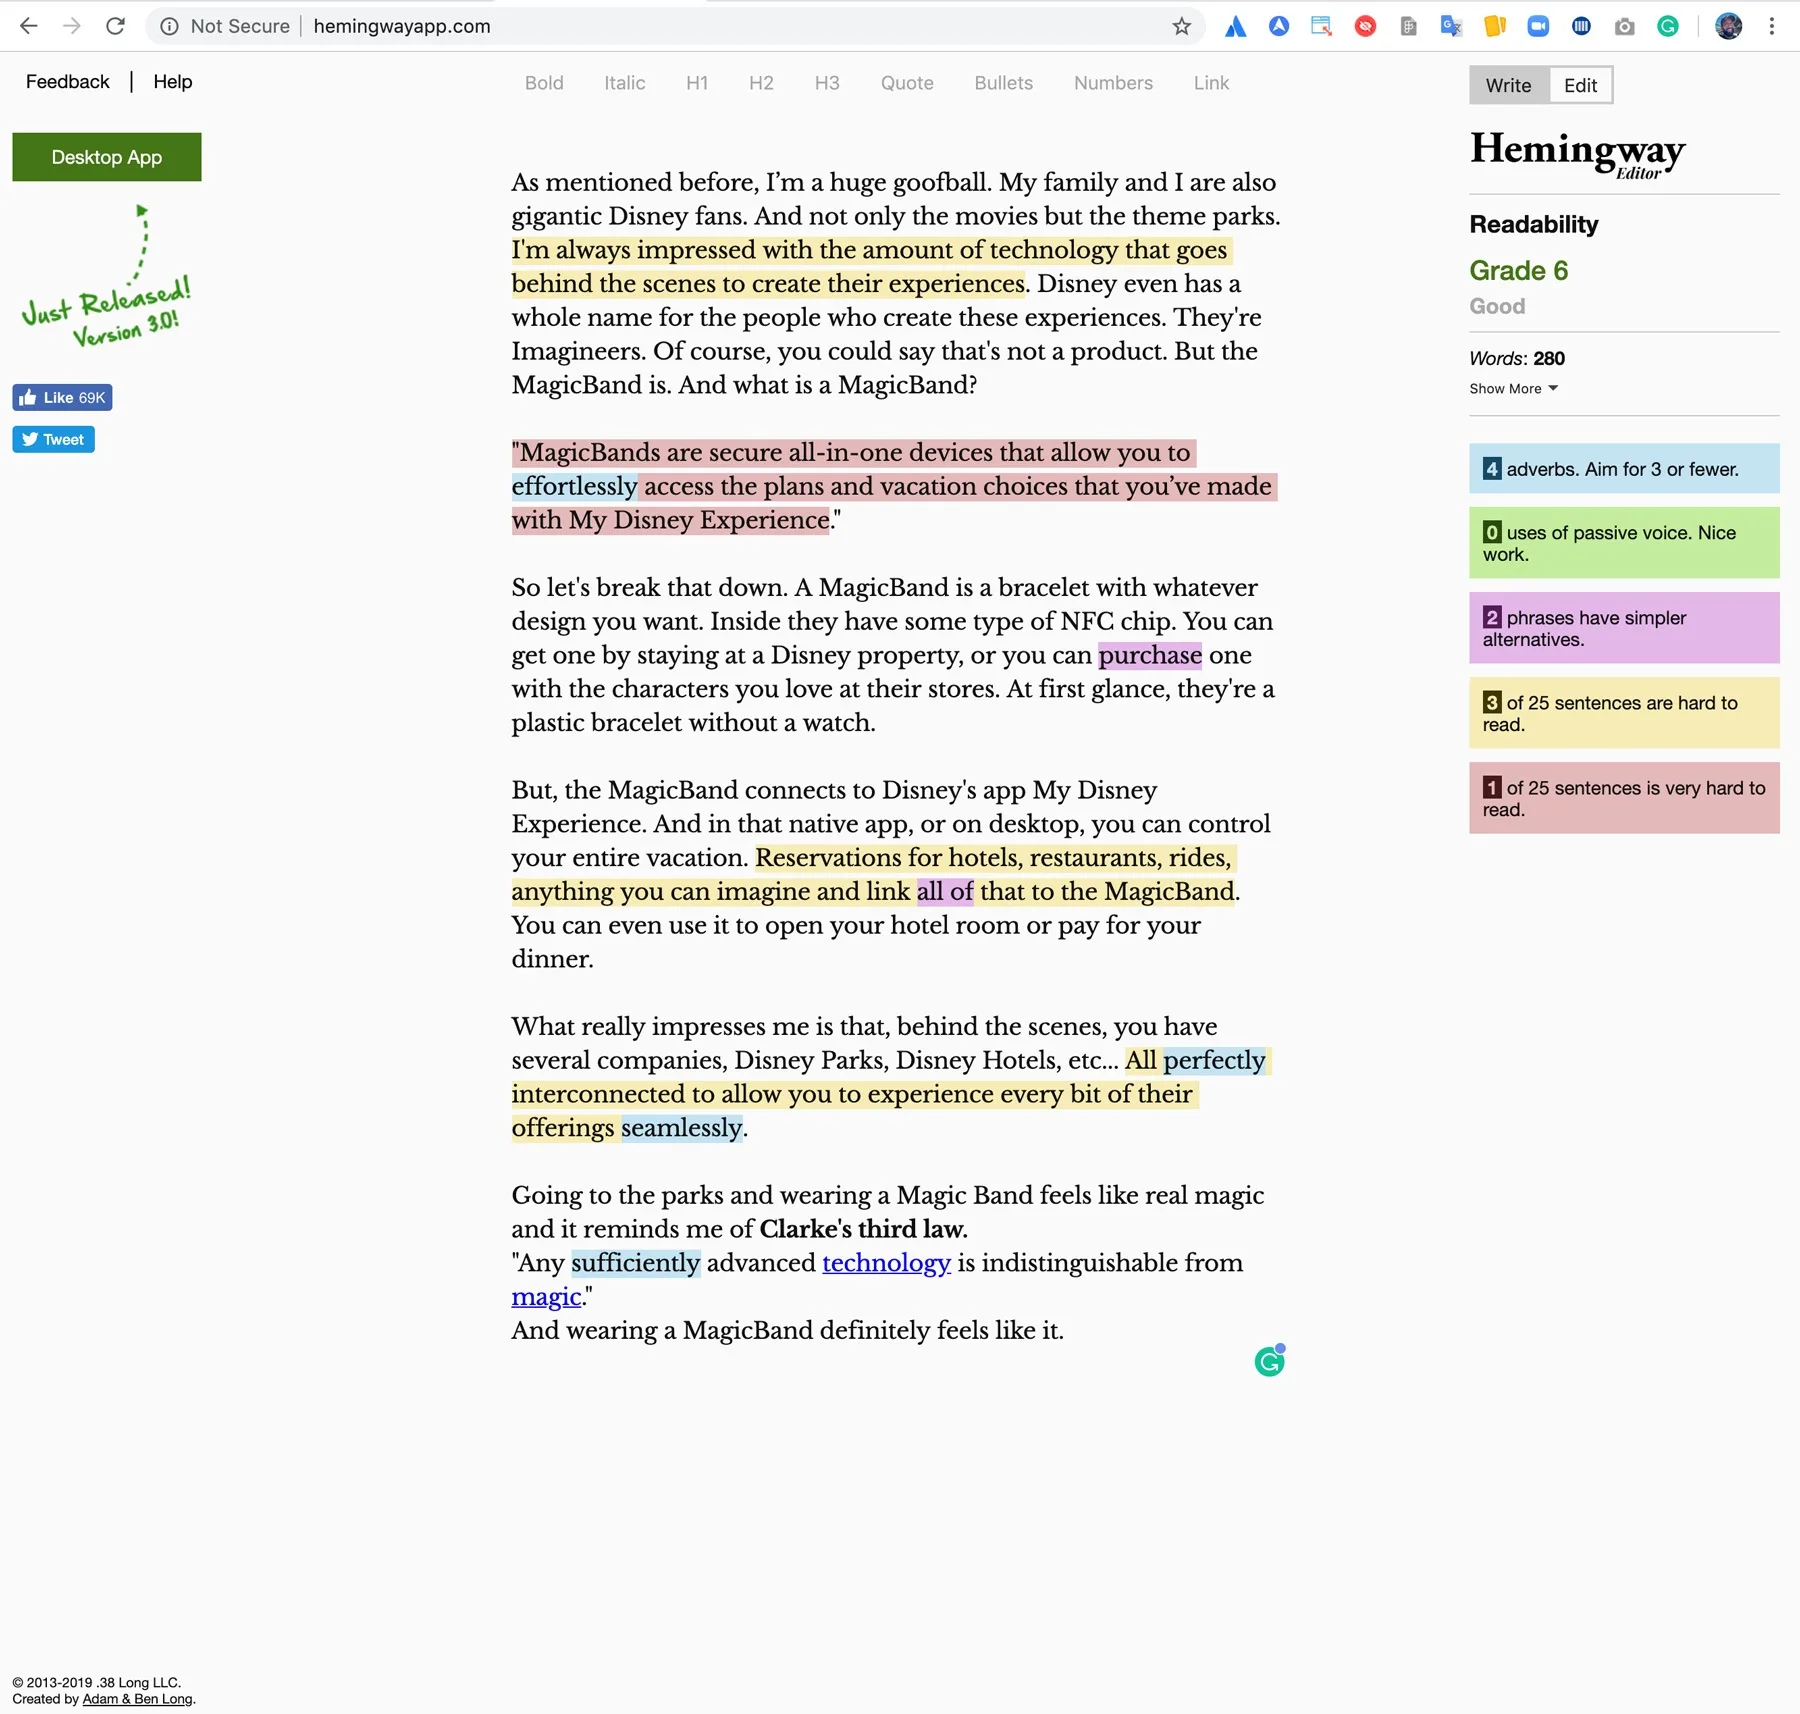Open the dark blue striped circle extension
1800x1714 pixels.
pos(1581,27)
